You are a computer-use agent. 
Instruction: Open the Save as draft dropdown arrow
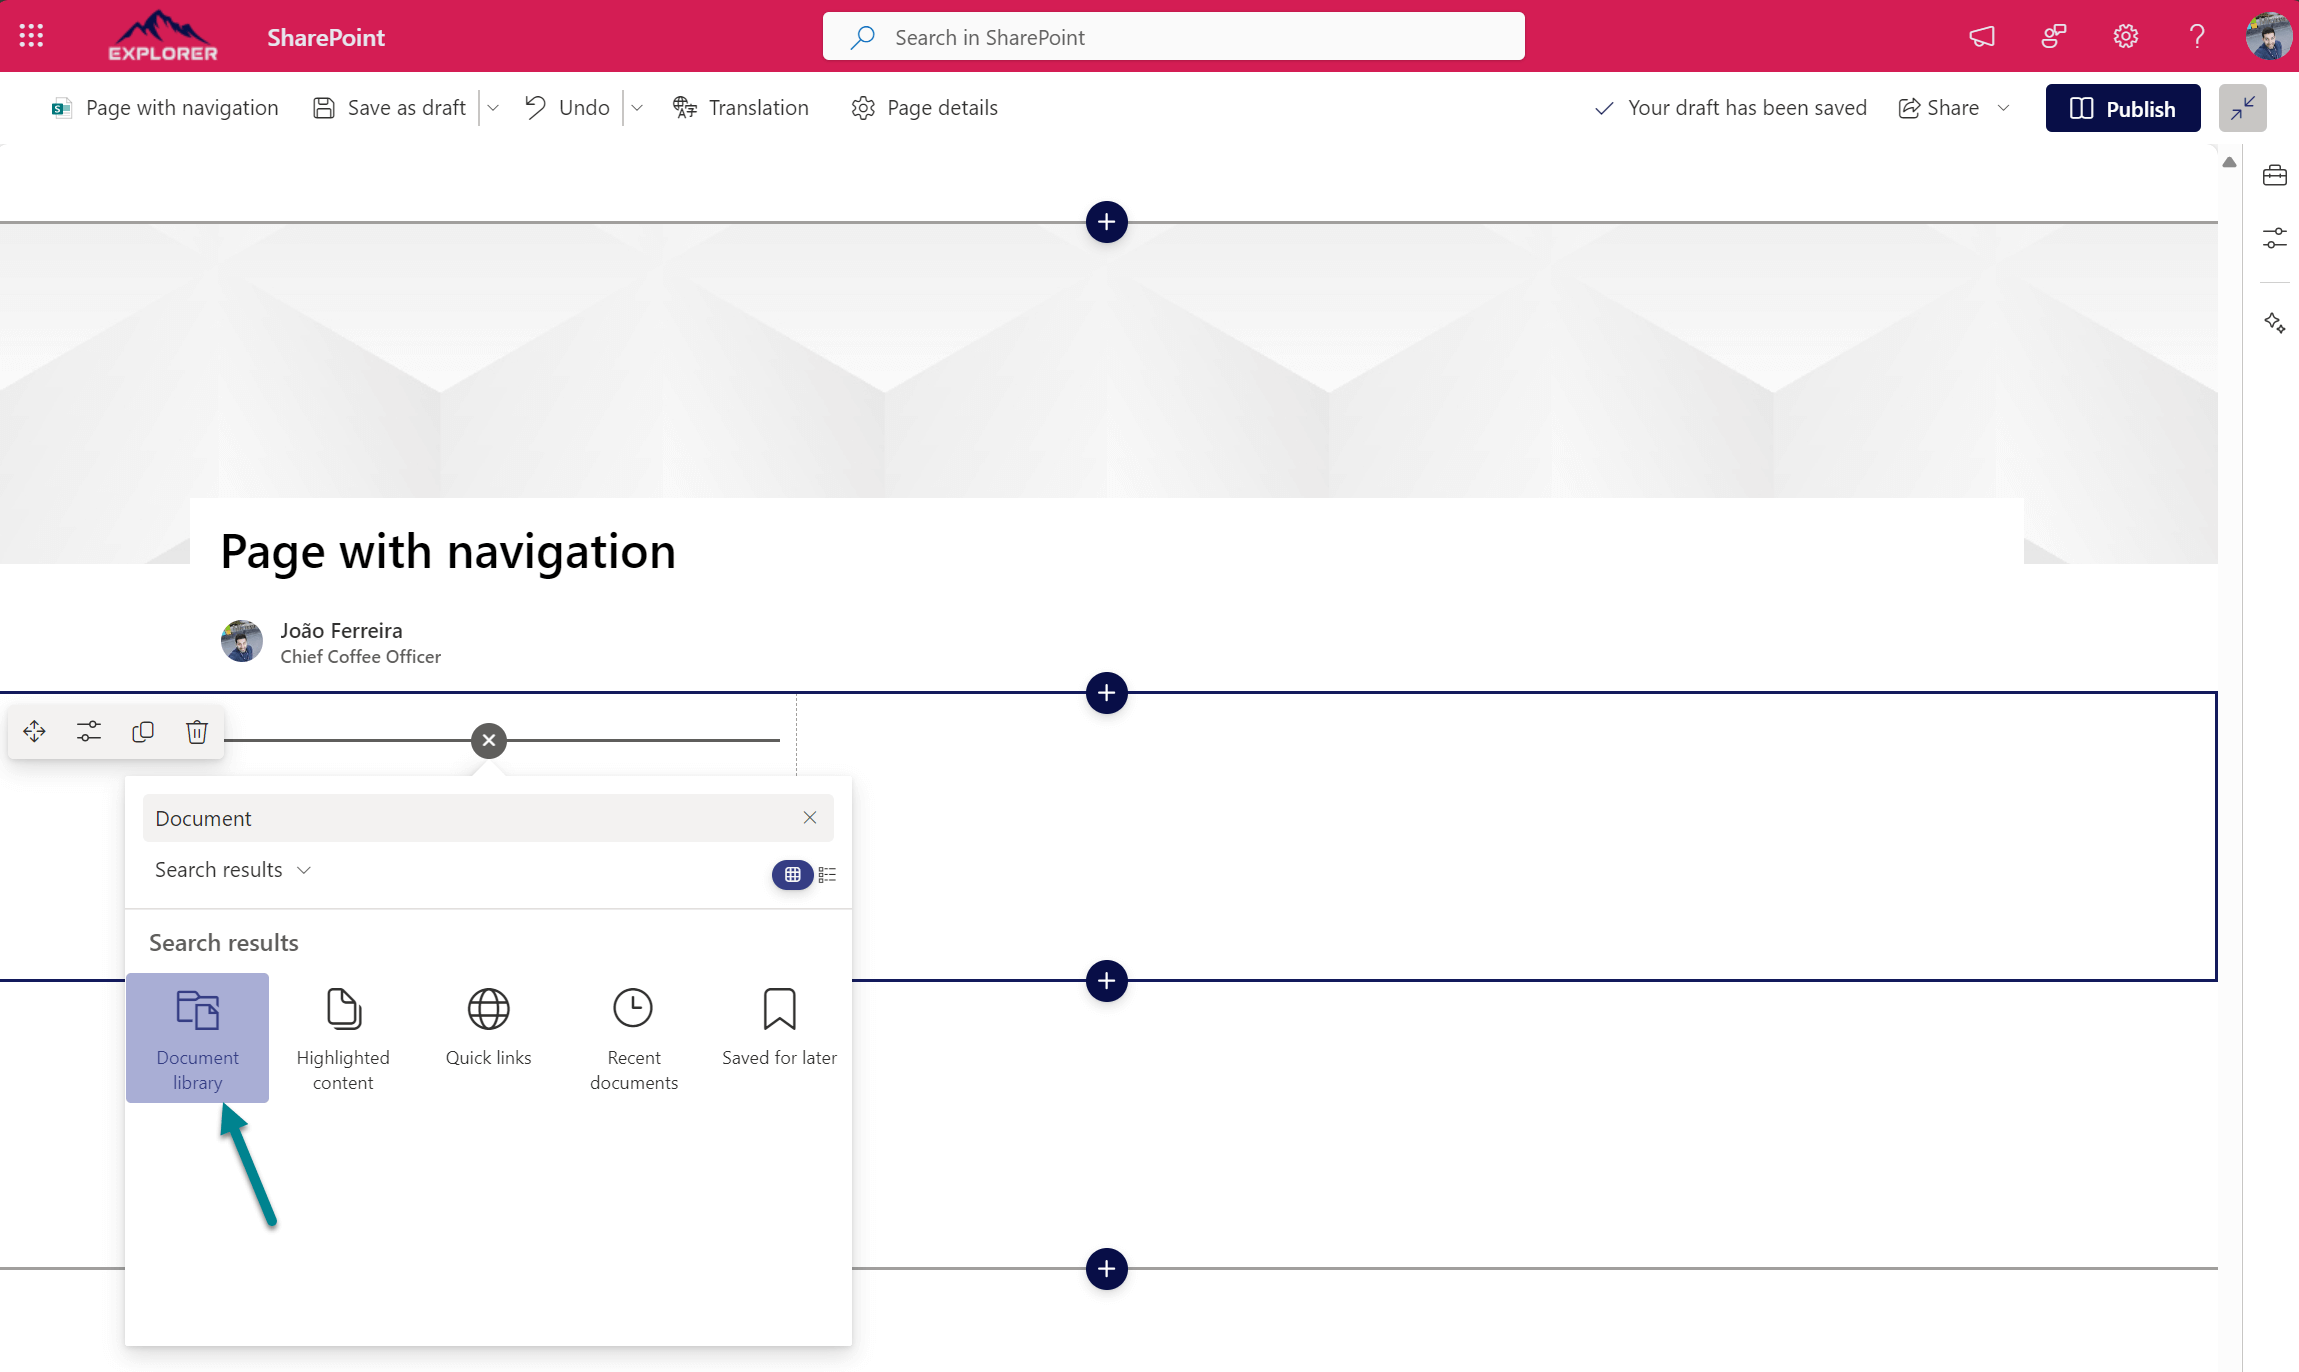[x=494, y=107]
